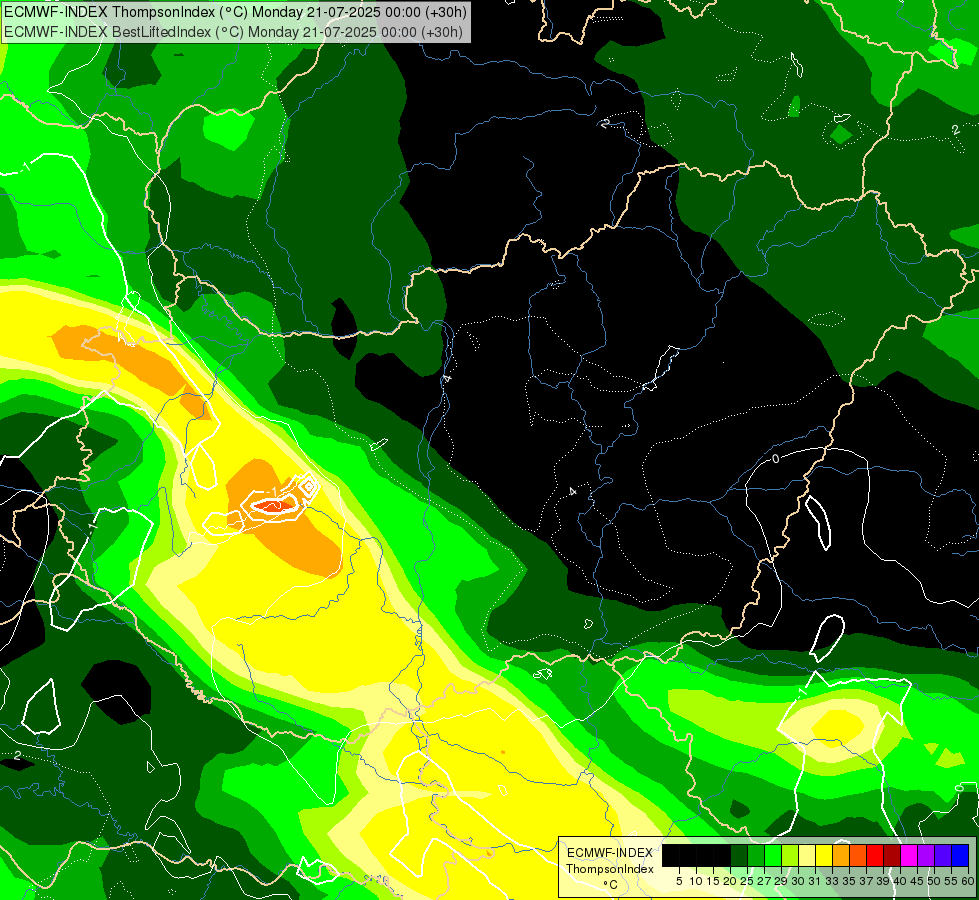Click the legend tick value 60
The image size is (979, 900).
coord(968,881)
